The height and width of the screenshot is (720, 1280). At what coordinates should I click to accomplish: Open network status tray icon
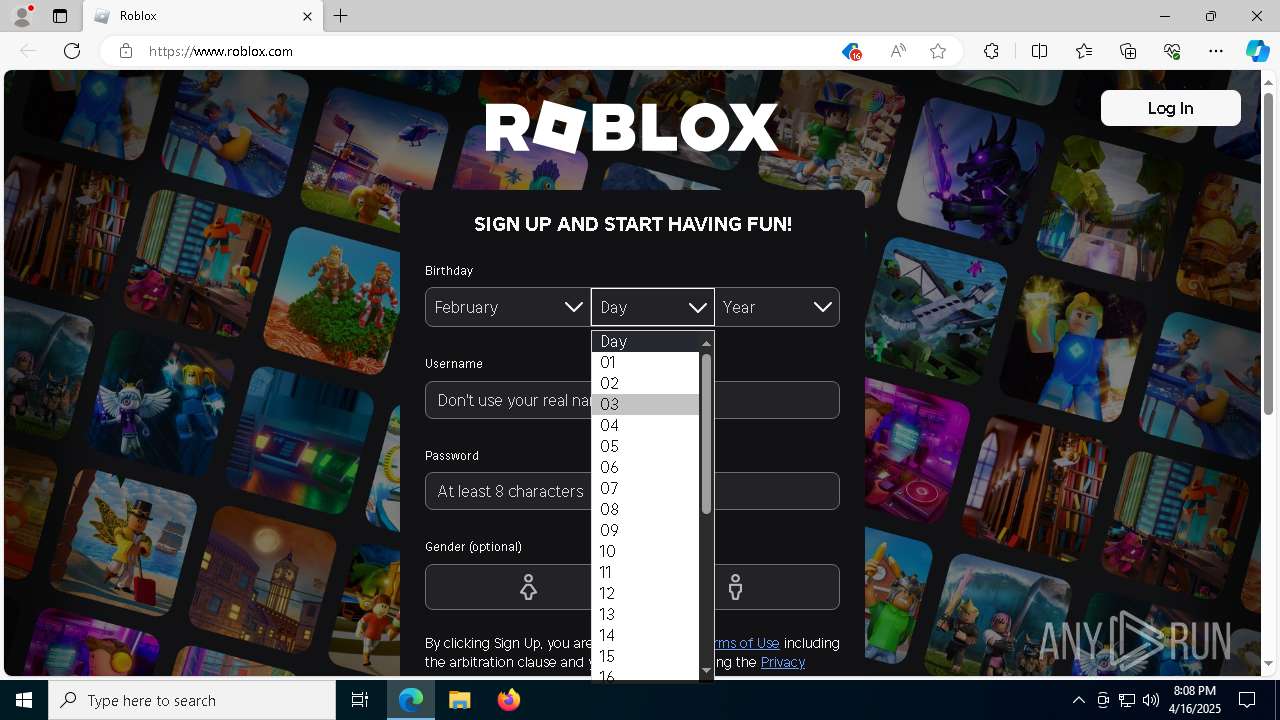click(1127, 700)
